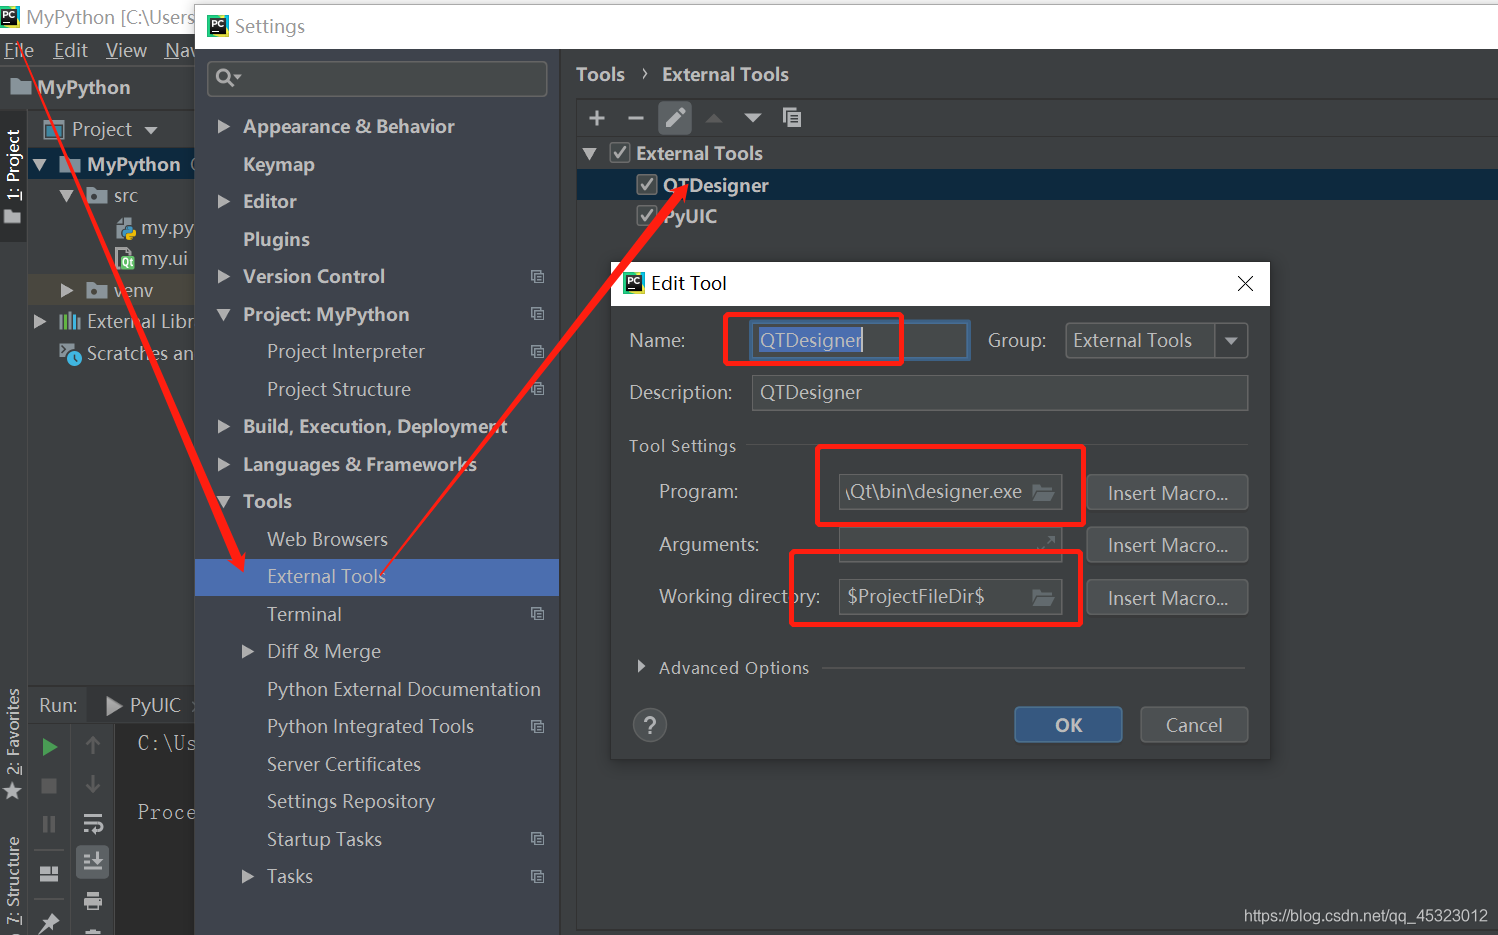Expand Appearance & Behavior settings

point(224,126)
